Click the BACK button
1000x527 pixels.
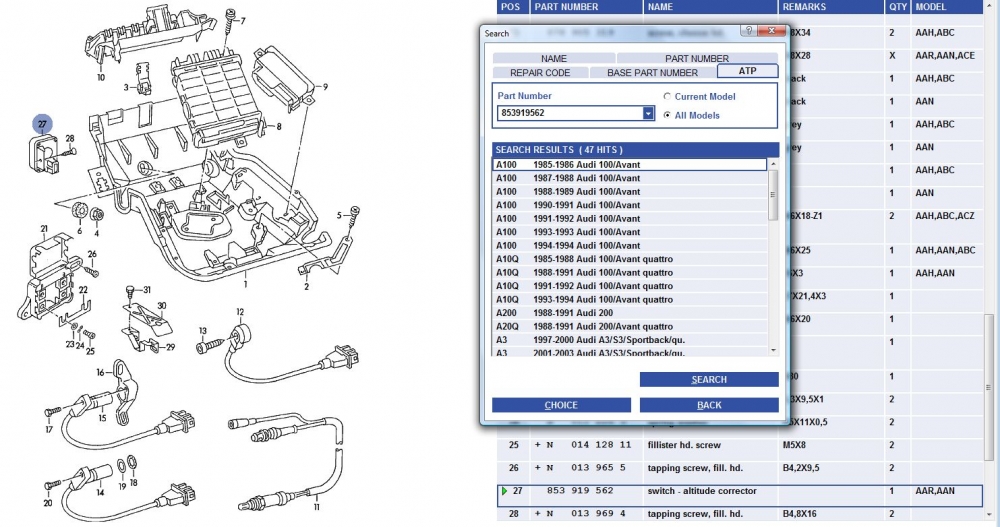[709, 405]
